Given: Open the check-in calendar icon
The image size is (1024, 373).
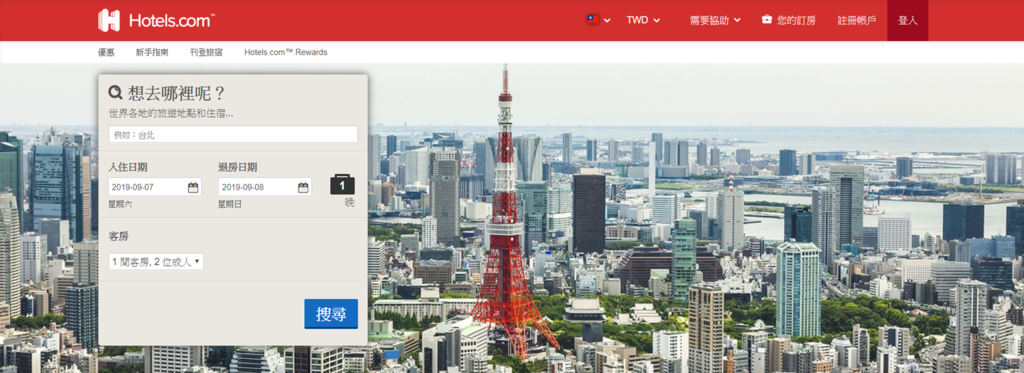Looking at the screenshot, I should [x=193, y=187].
